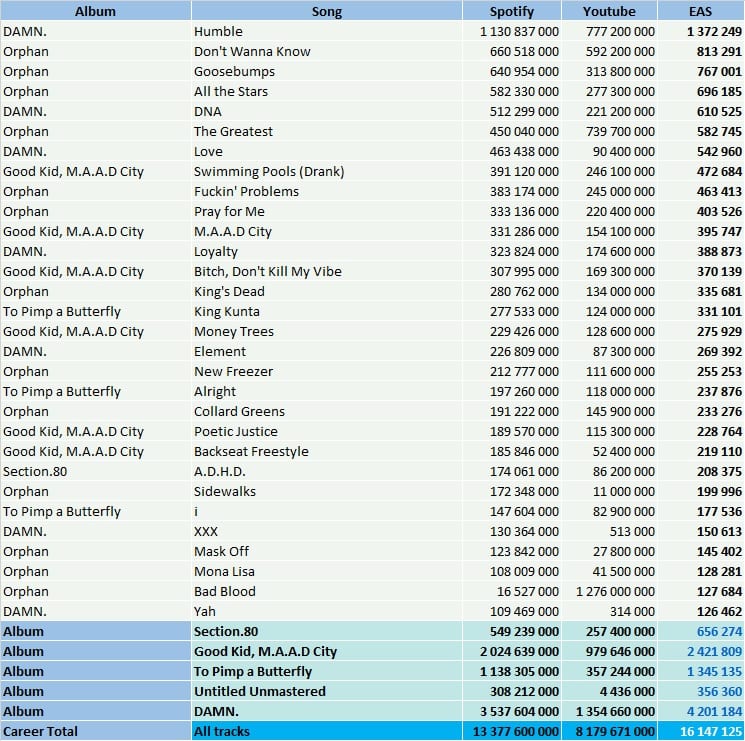Click the Fuckin' Problems cell
The height and width of the screenshot is (741, 745).
click(x=326, y=191)
